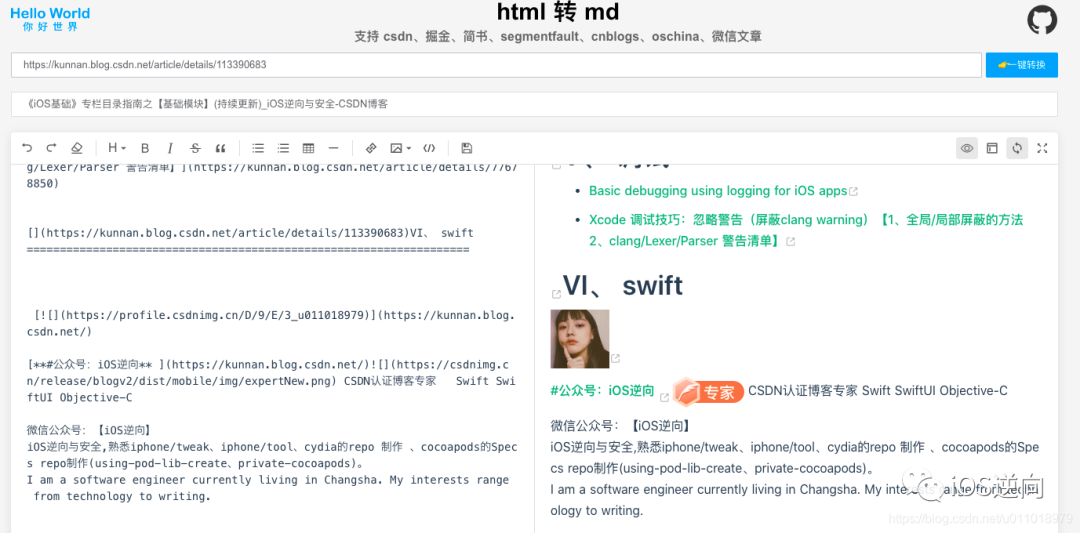Clear editor content with the eraser icon
Viewport: 1080px width, 533px height.
pos(76,147)
